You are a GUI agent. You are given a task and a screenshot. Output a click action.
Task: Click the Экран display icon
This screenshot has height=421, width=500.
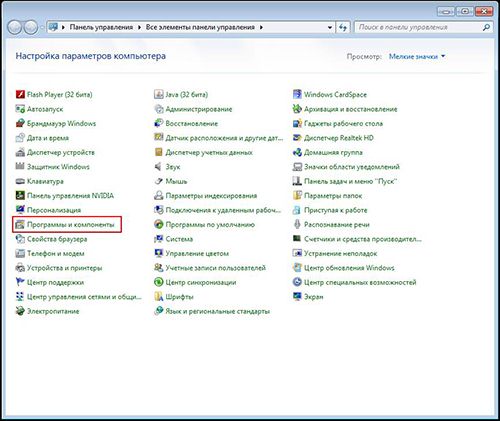(297, 297)
